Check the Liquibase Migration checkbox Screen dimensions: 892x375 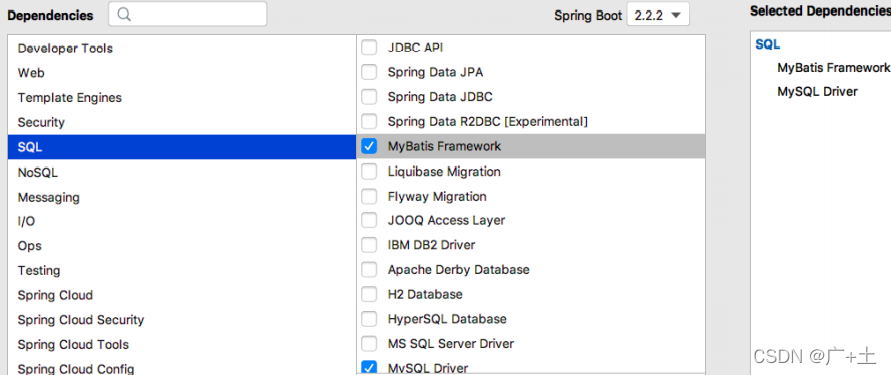tap(369, 171)
